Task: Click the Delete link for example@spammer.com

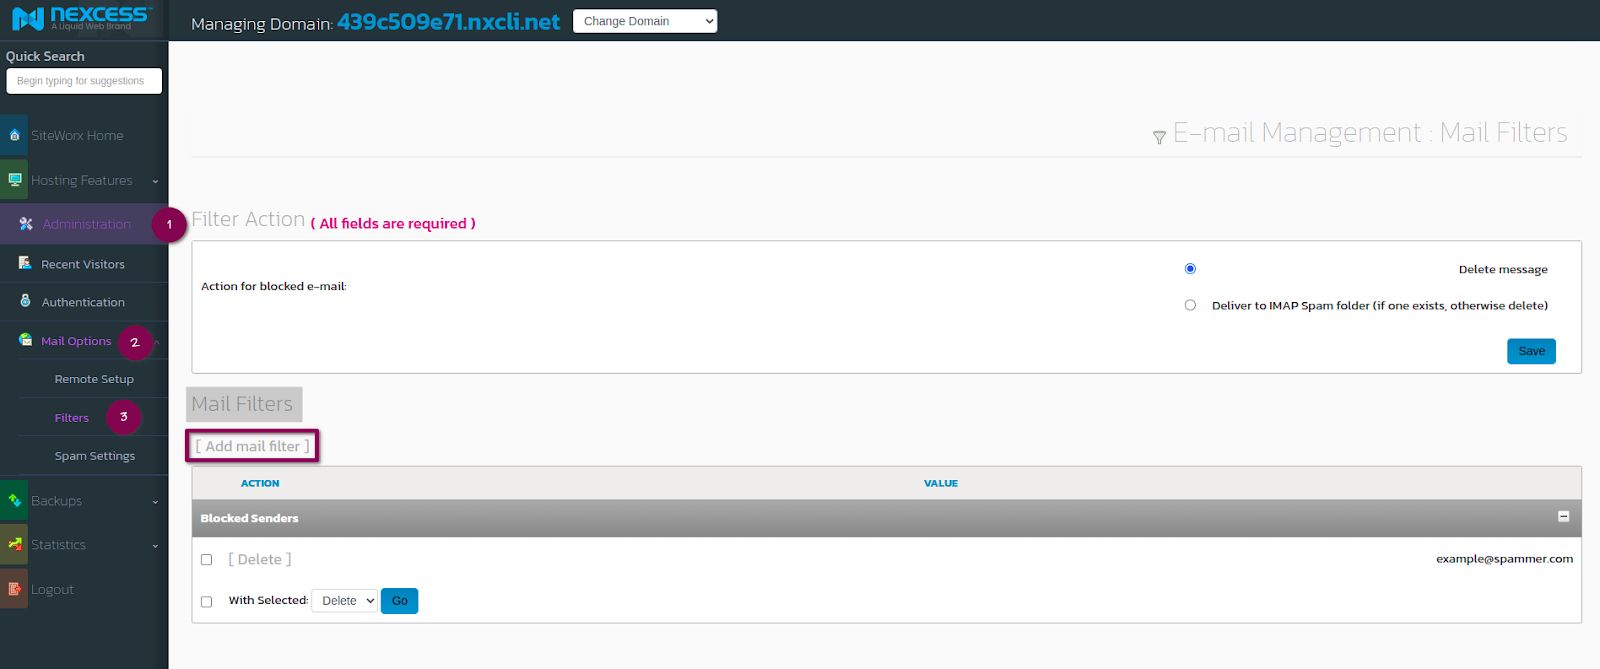Action: click(260, 559)
